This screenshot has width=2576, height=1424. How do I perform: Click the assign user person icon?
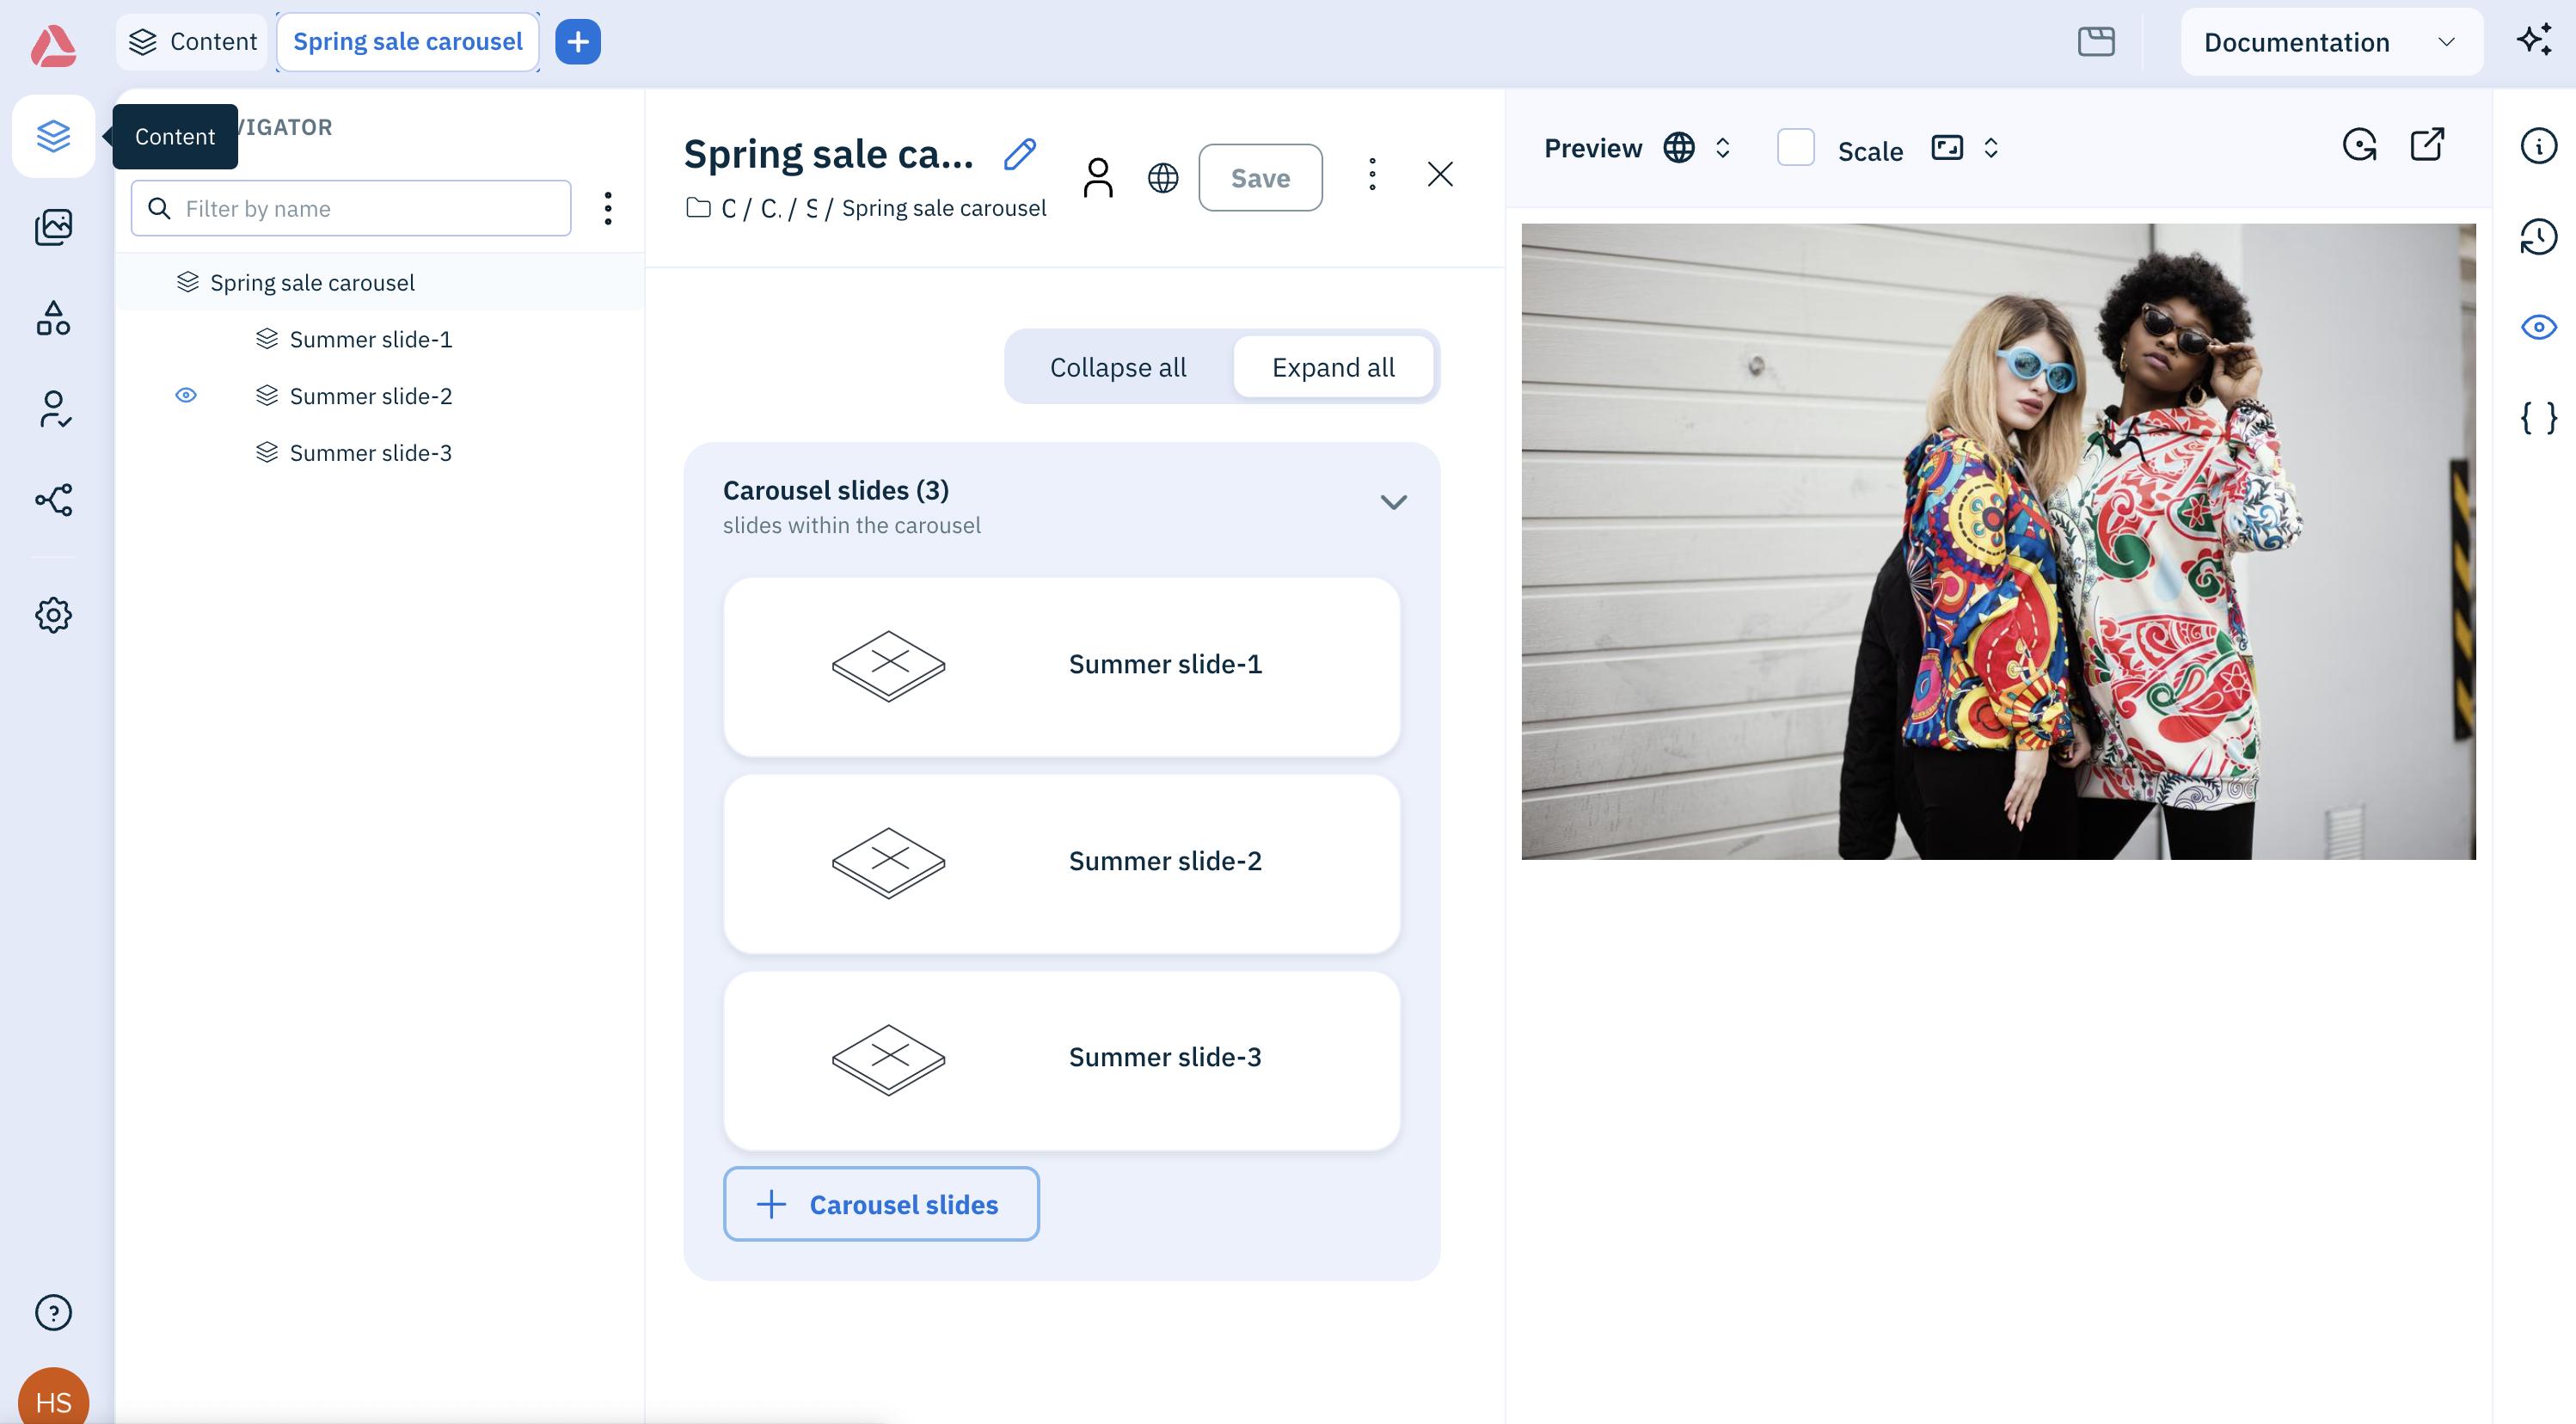tap(1098, 178)
